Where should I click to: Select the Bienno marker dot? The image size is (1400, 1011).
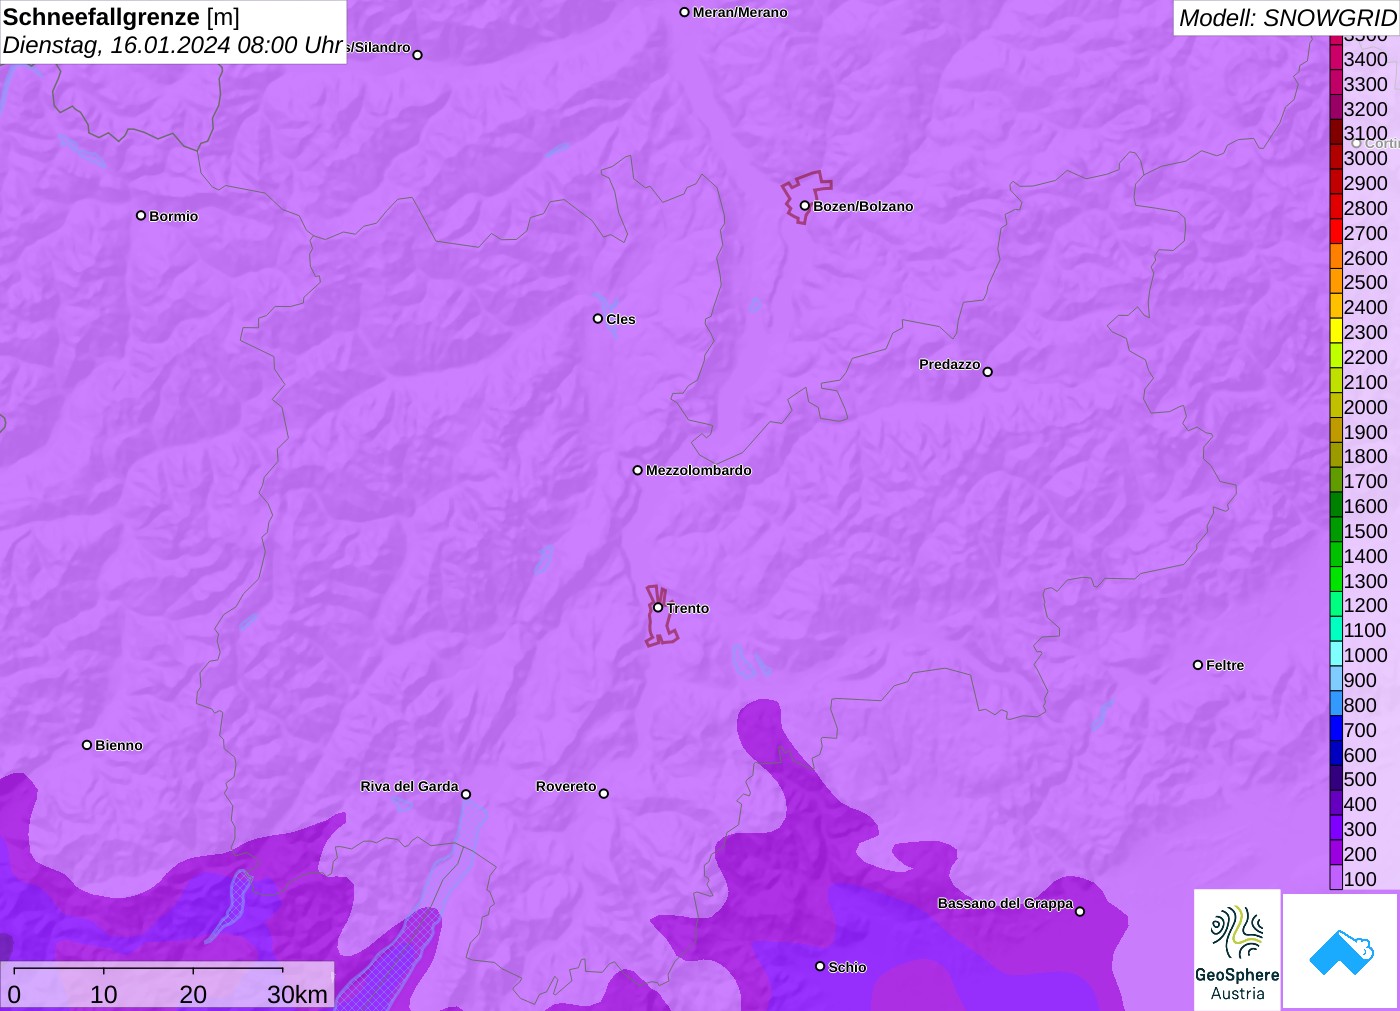(87, 745)
